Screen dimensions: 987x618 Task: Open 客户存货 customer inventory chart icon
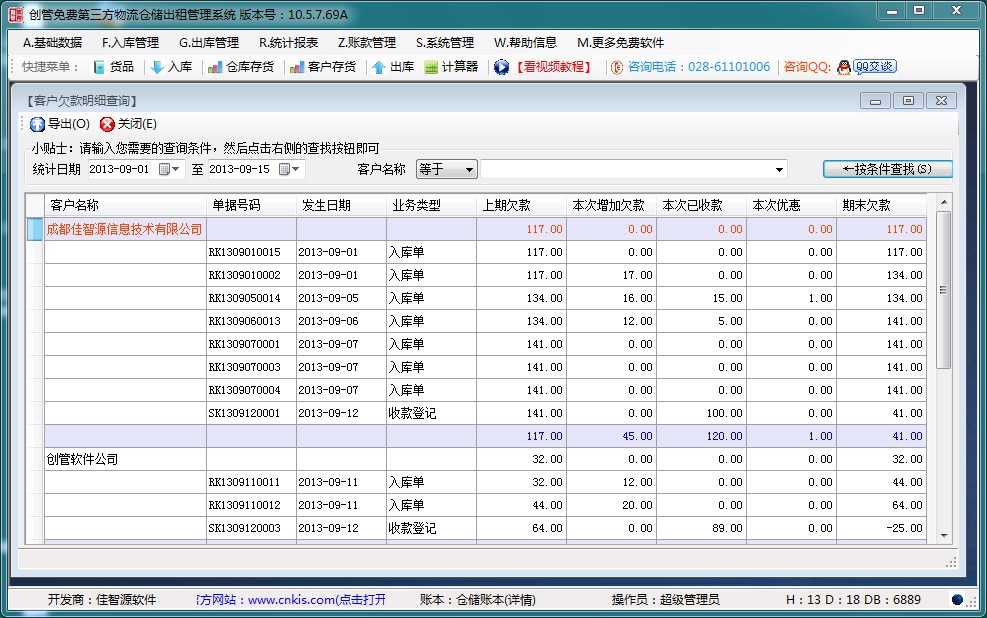[297, 67]
